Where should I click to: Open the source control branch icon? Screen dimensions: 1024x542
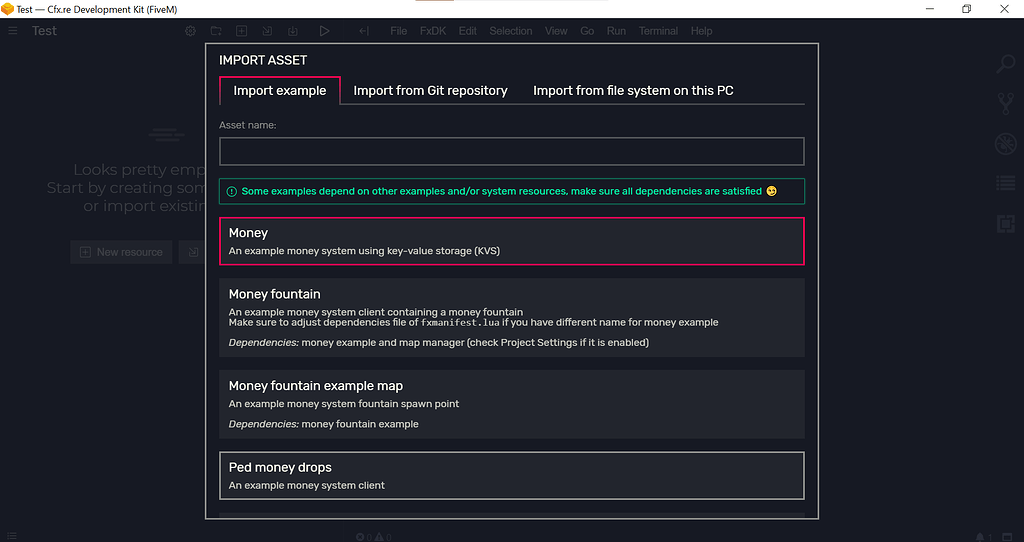pyautogui.click(x=1005, y=104)
